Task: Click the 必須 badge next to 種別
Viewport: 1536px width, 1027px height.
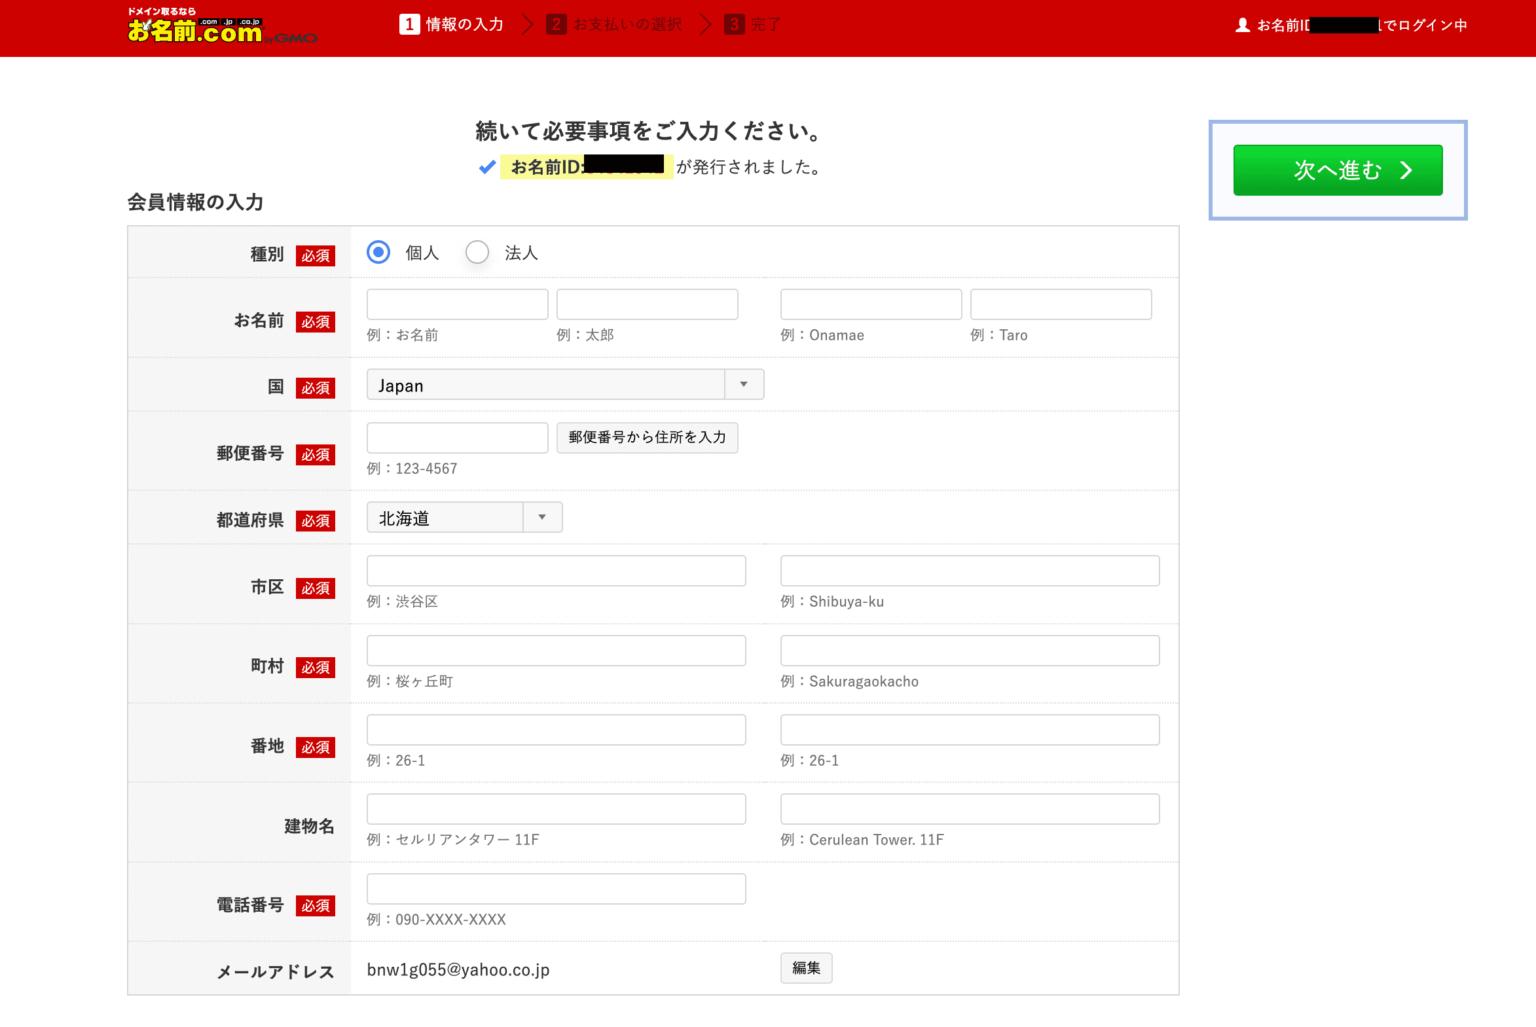Action: [316, 255]
